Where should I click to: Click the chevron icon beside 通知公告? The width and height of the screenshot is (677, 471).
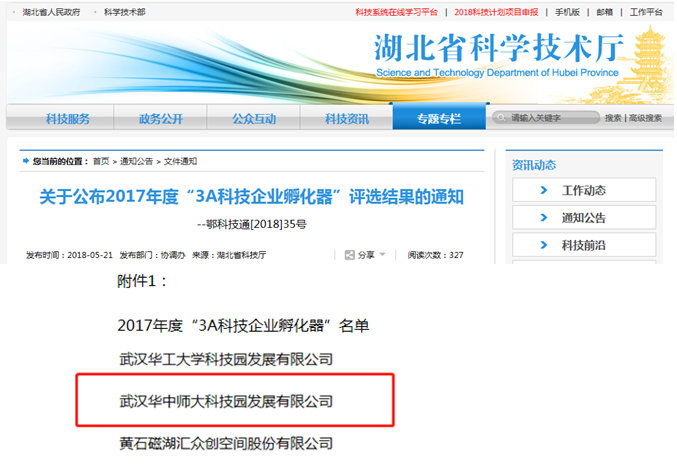pos(543,217)
